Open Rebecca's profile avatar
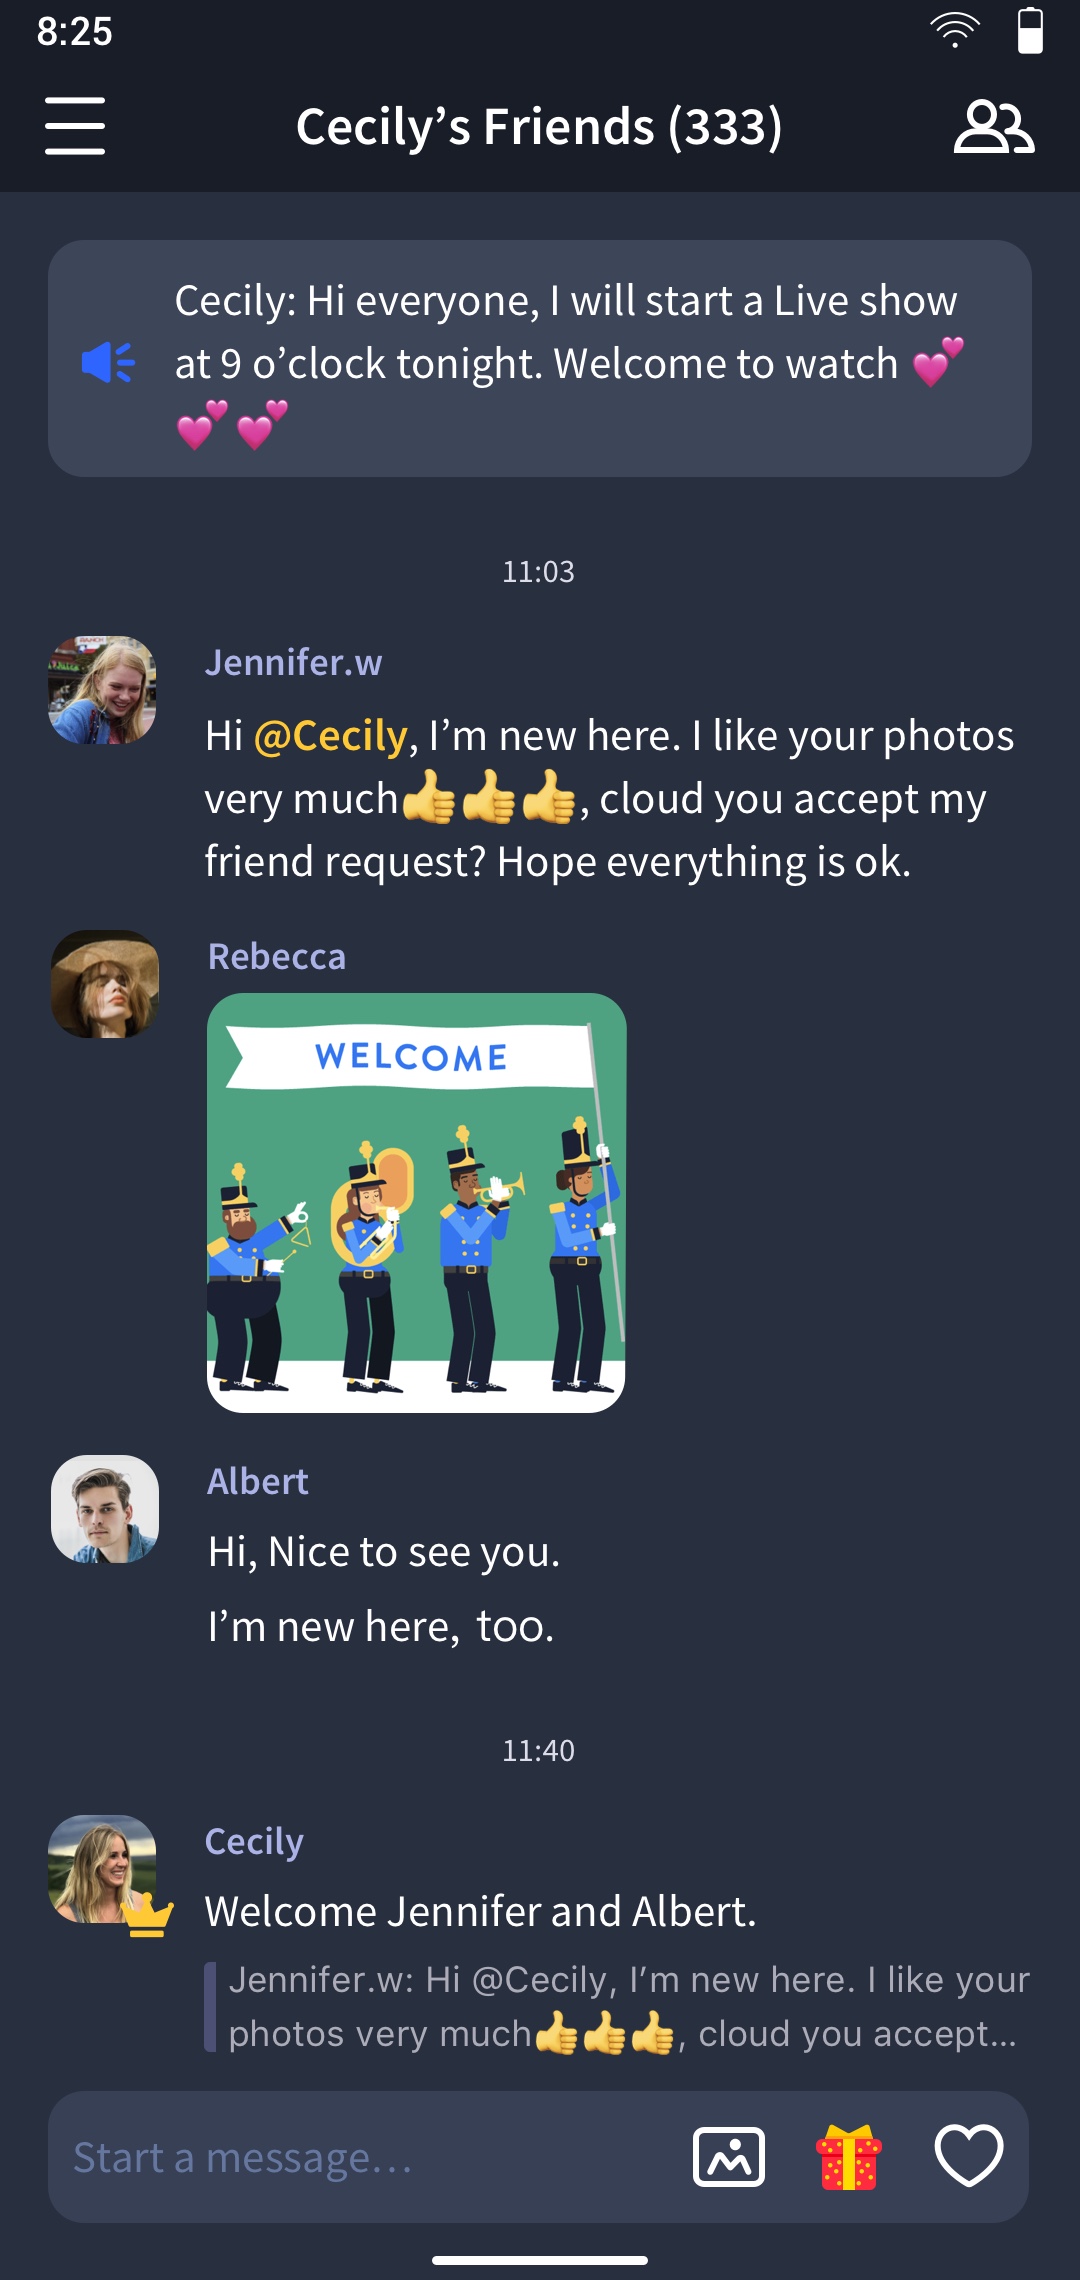 click(105, 984)
